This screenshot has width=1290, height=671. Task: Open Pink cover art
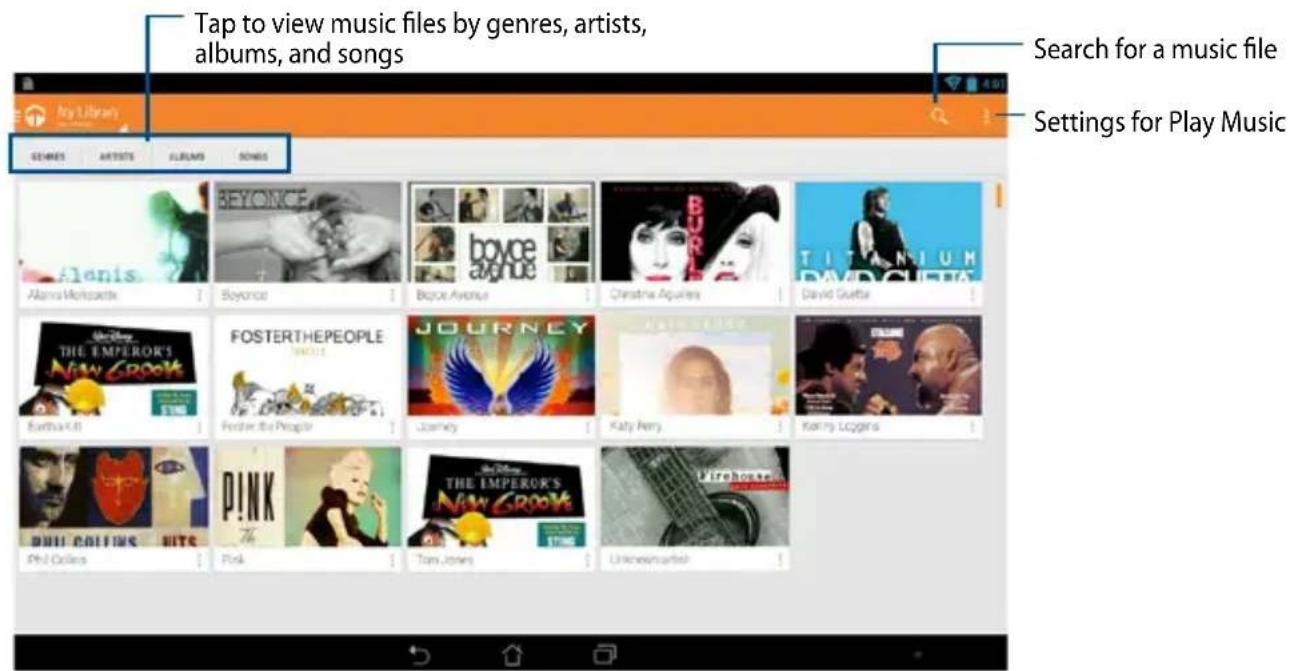[x=308, y=497]
